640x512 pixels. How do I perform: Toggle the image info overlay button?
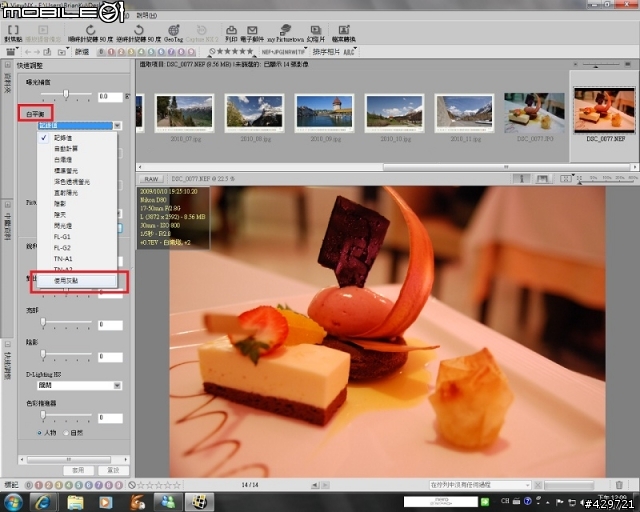tap(521, 179)
